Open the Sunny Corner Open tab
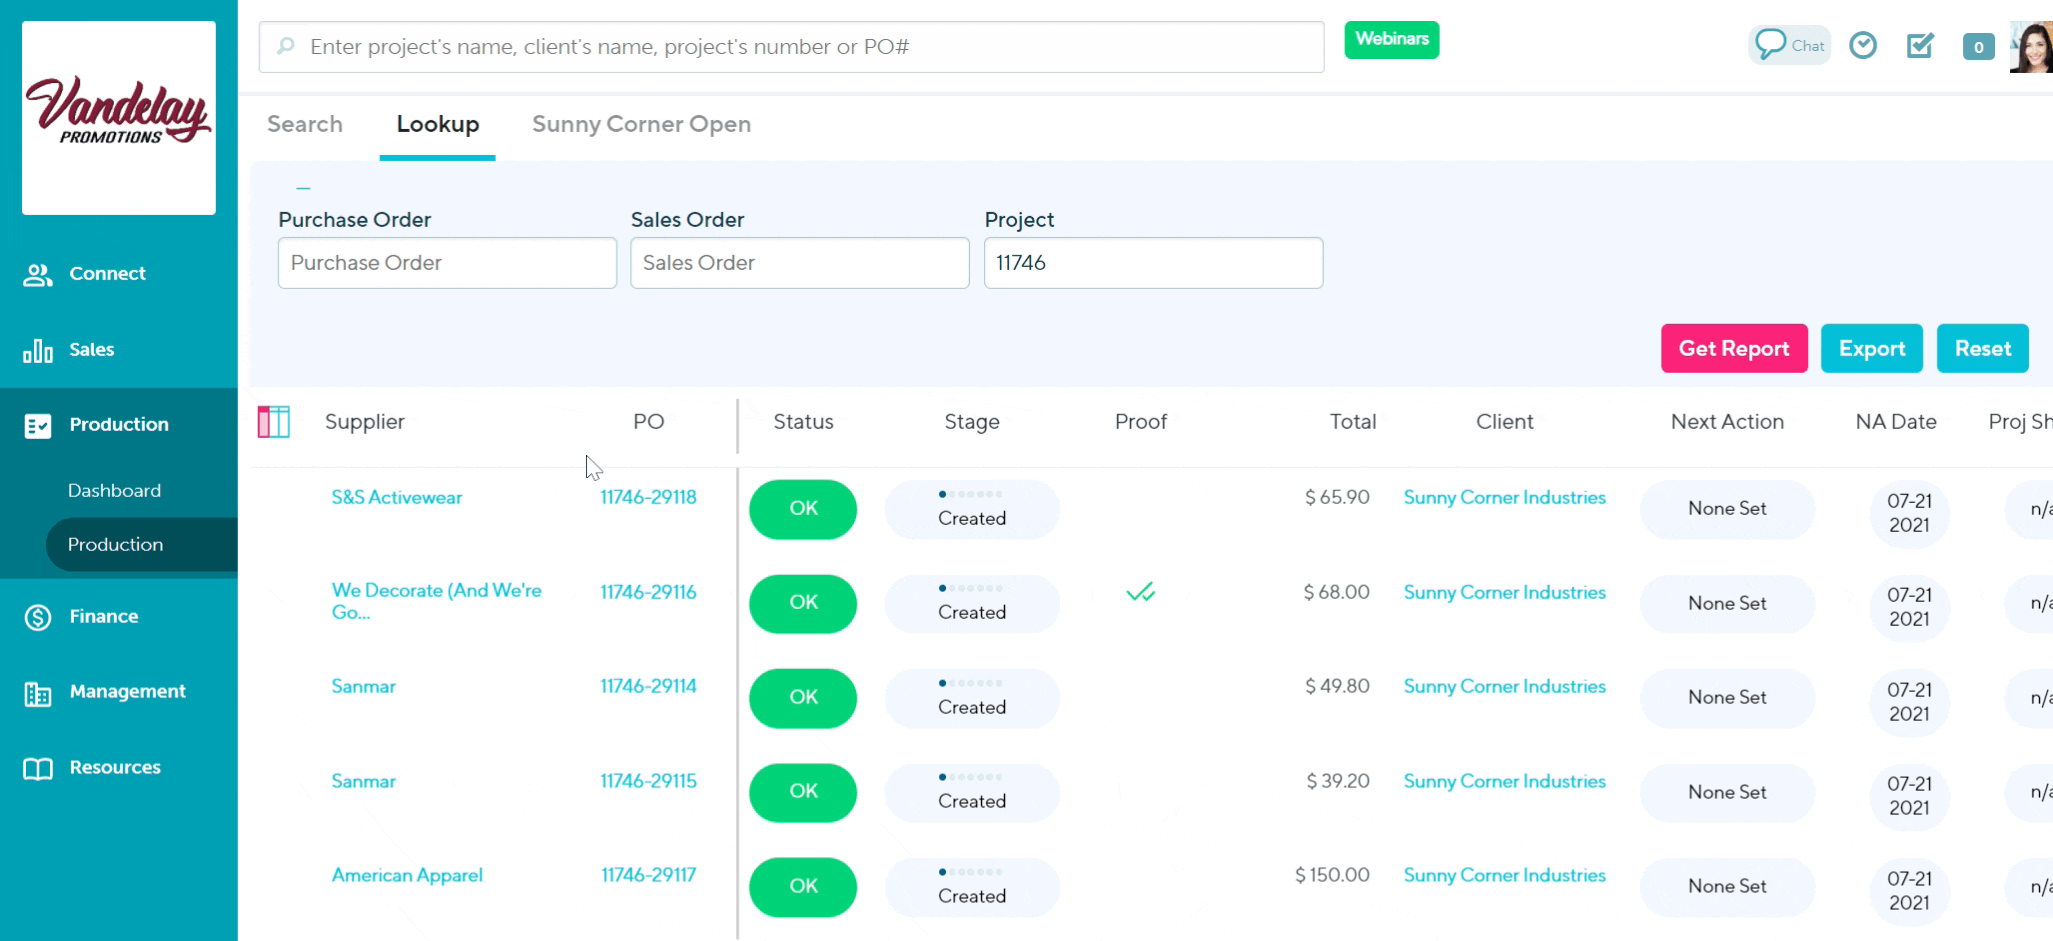The height and width of the screenshot is (941, 2053). click(641, 124)
